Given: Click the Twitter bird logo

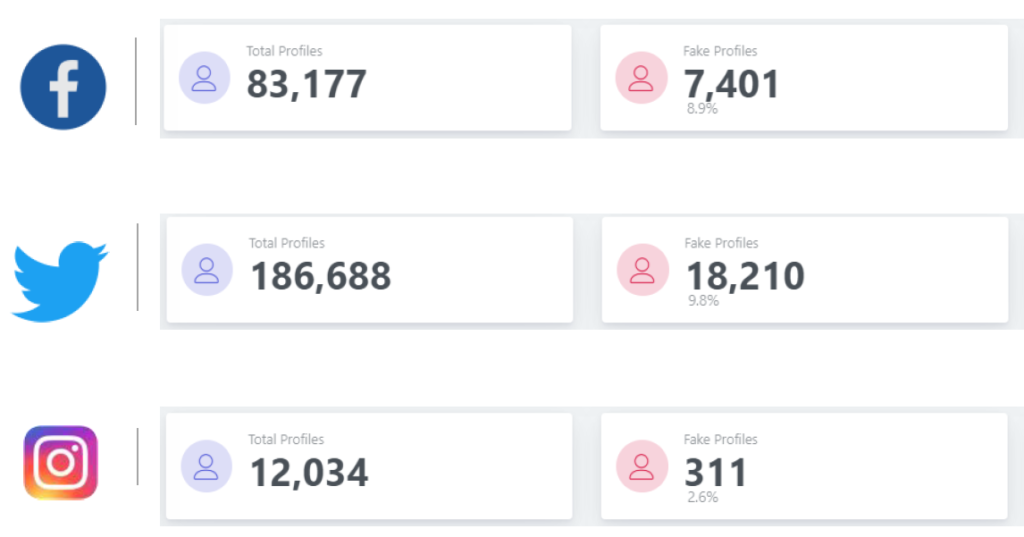Looking at the screenshot, I should 60,282.
